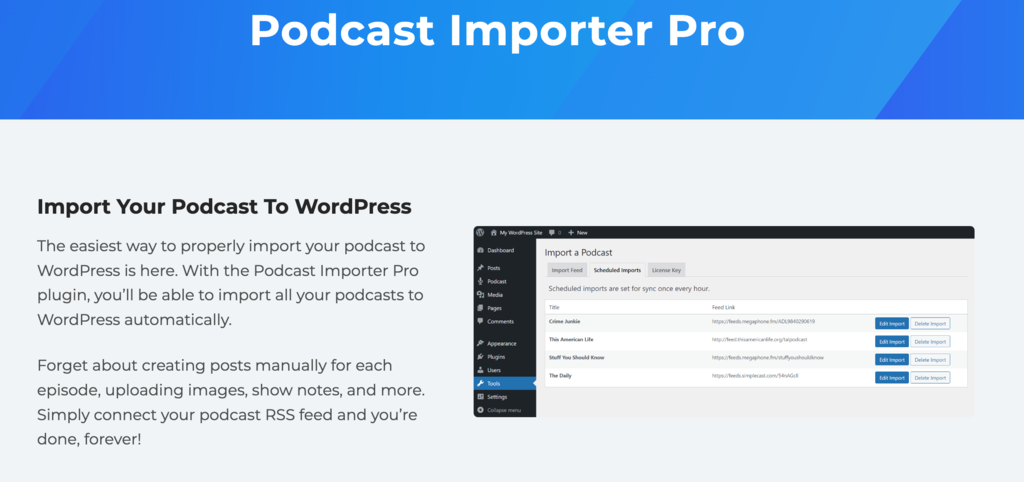Viewport: 1024px width, 482px height.
Task: Select the Posts pin icon in sidebar
Action: pyautogui.click(x=480, y=268)
